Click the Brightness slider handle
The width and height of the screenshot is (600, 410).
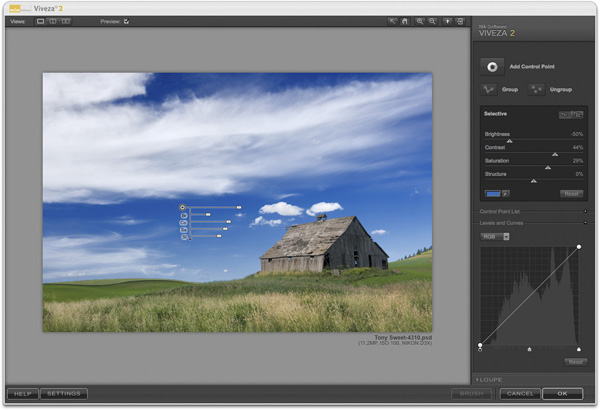pyautogui.click(x=509, y=142)
